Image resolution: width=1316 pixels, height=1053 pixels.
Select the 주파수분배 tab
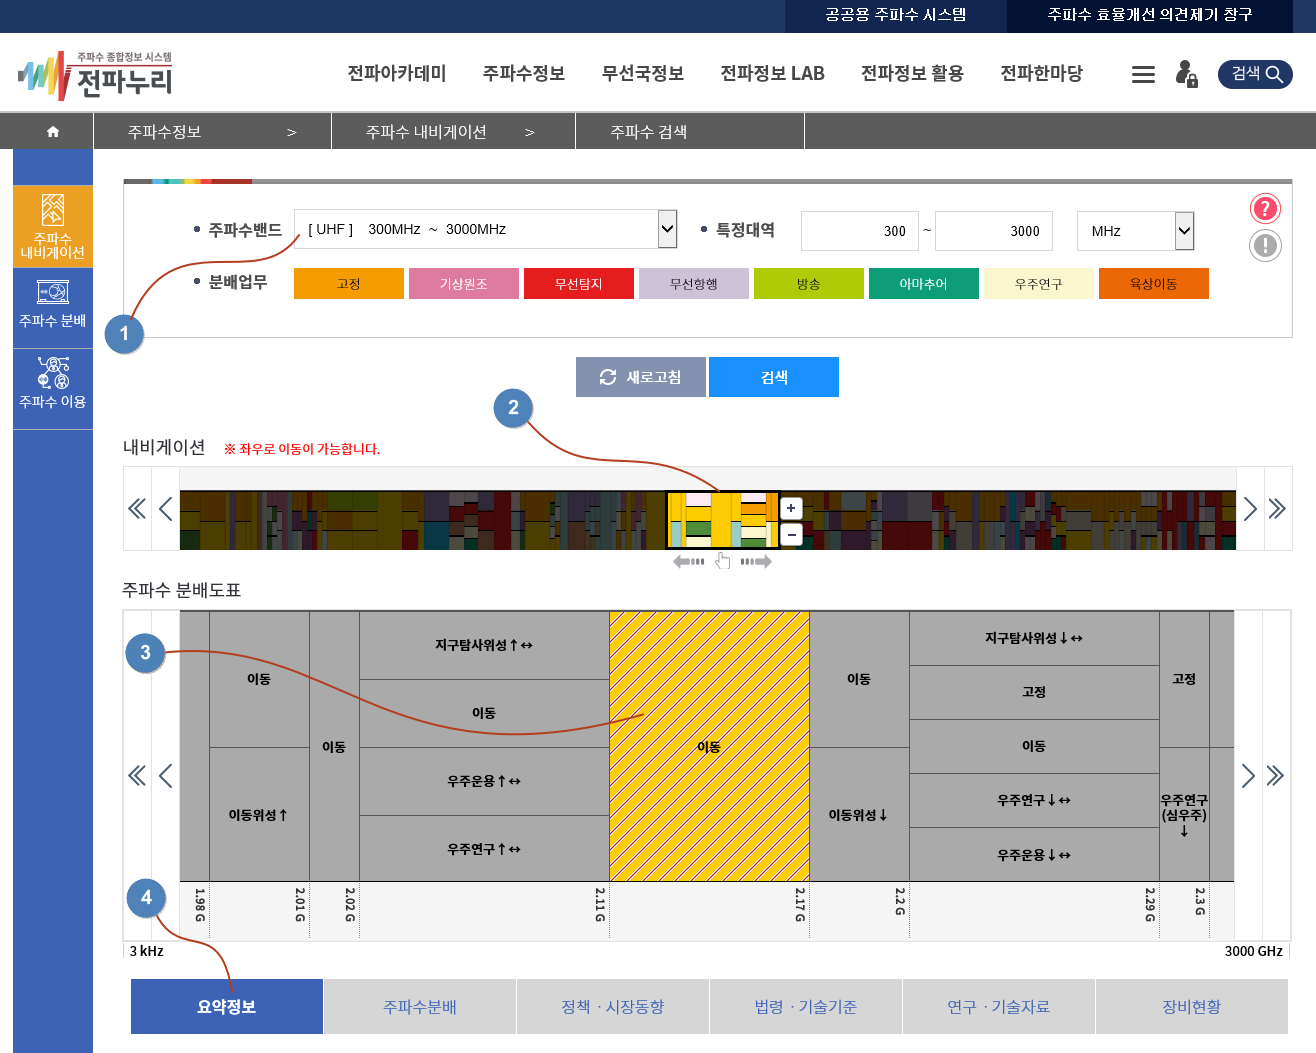(x=420, y=1006)
